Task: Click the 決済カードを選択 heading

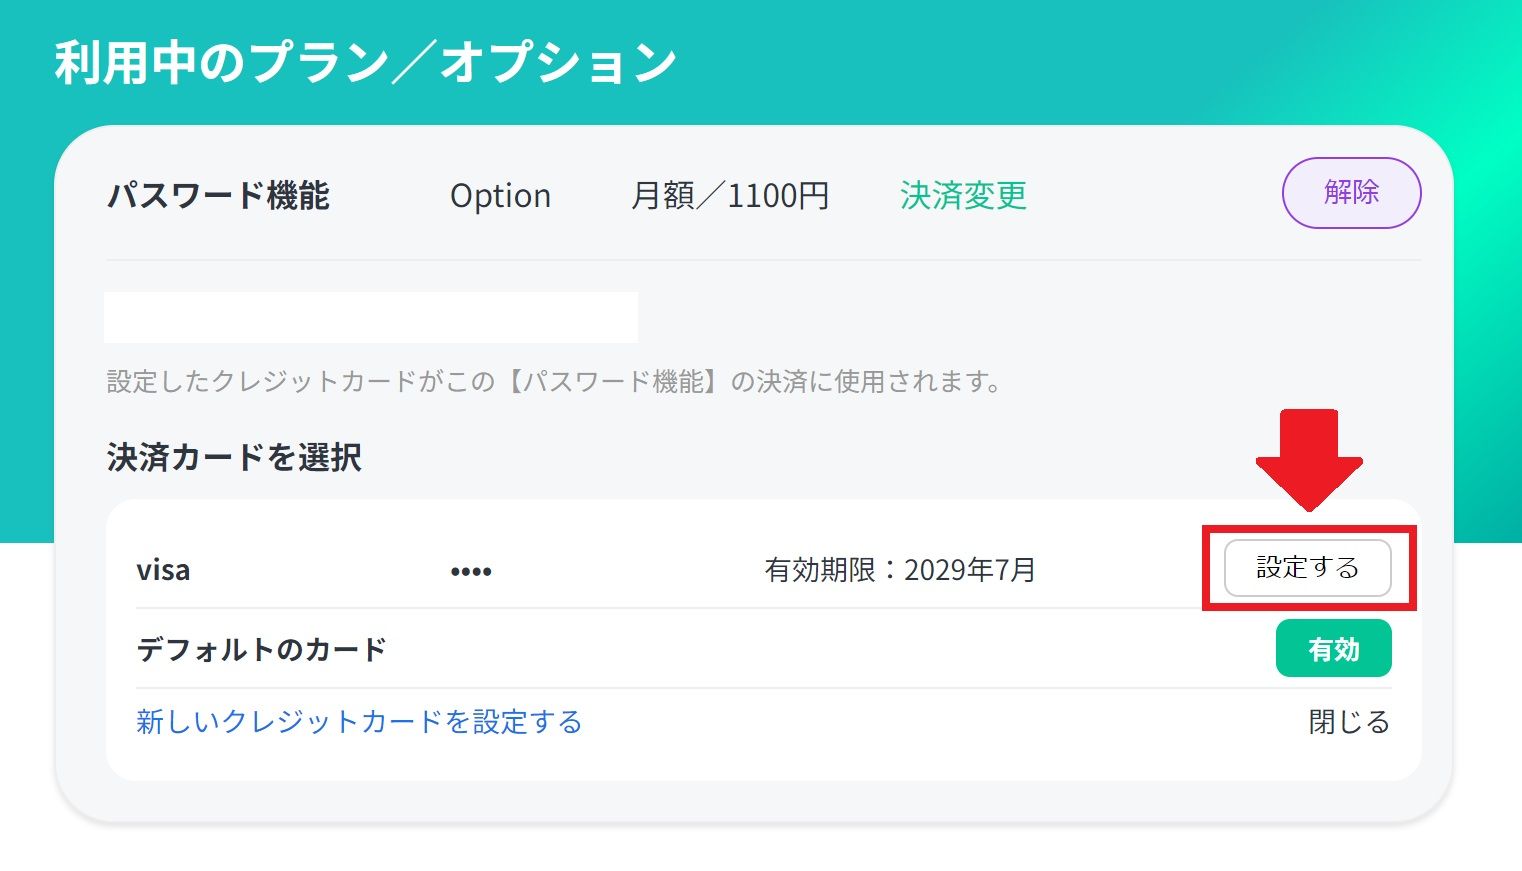Action: (x=234, y=457)
